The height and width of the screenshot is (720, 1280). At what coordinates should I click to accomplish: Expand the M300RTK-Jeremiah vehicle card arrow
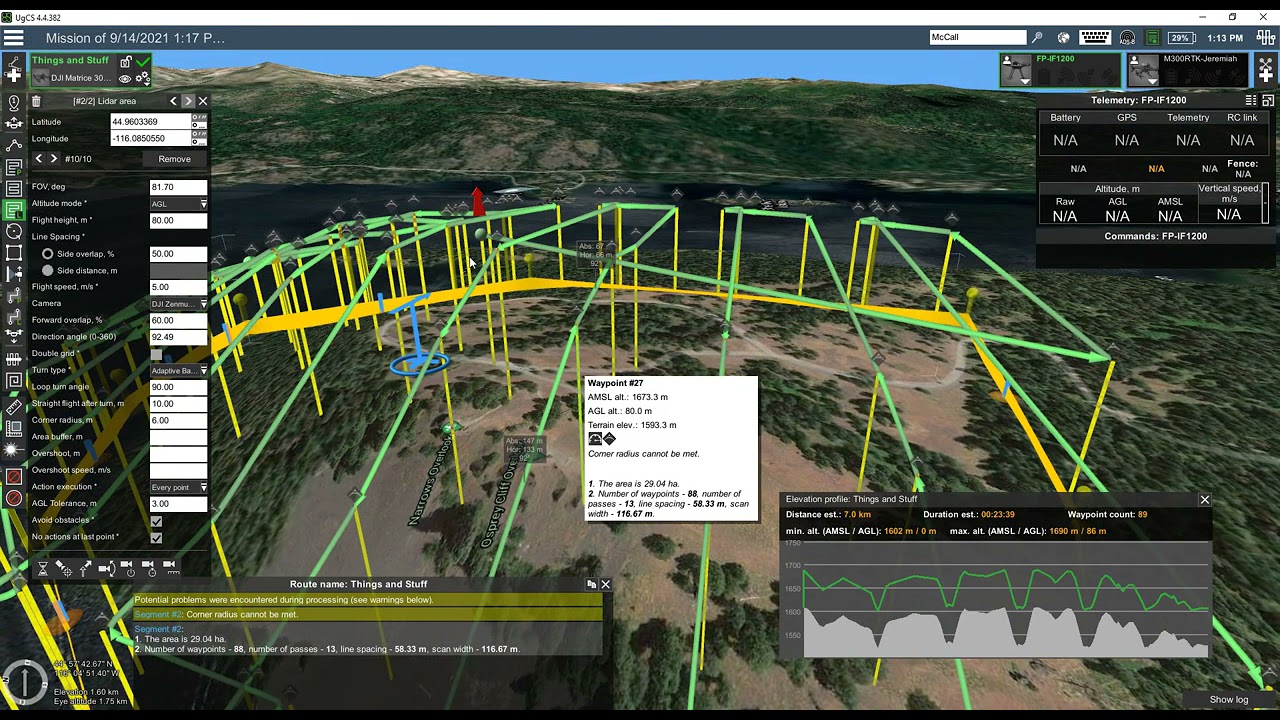(x=1152, y=81)
